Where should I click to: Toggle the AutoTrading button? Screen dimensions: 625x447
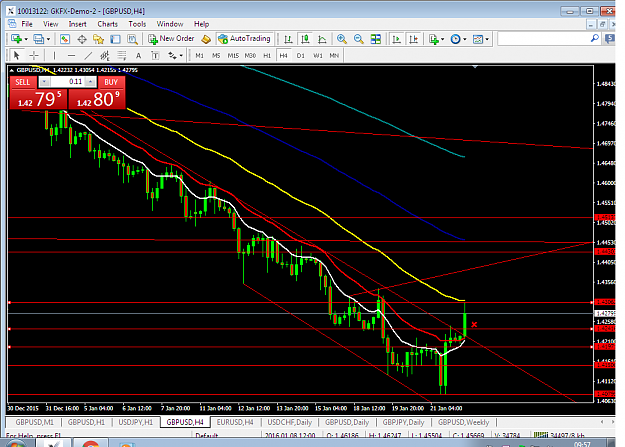245,39
